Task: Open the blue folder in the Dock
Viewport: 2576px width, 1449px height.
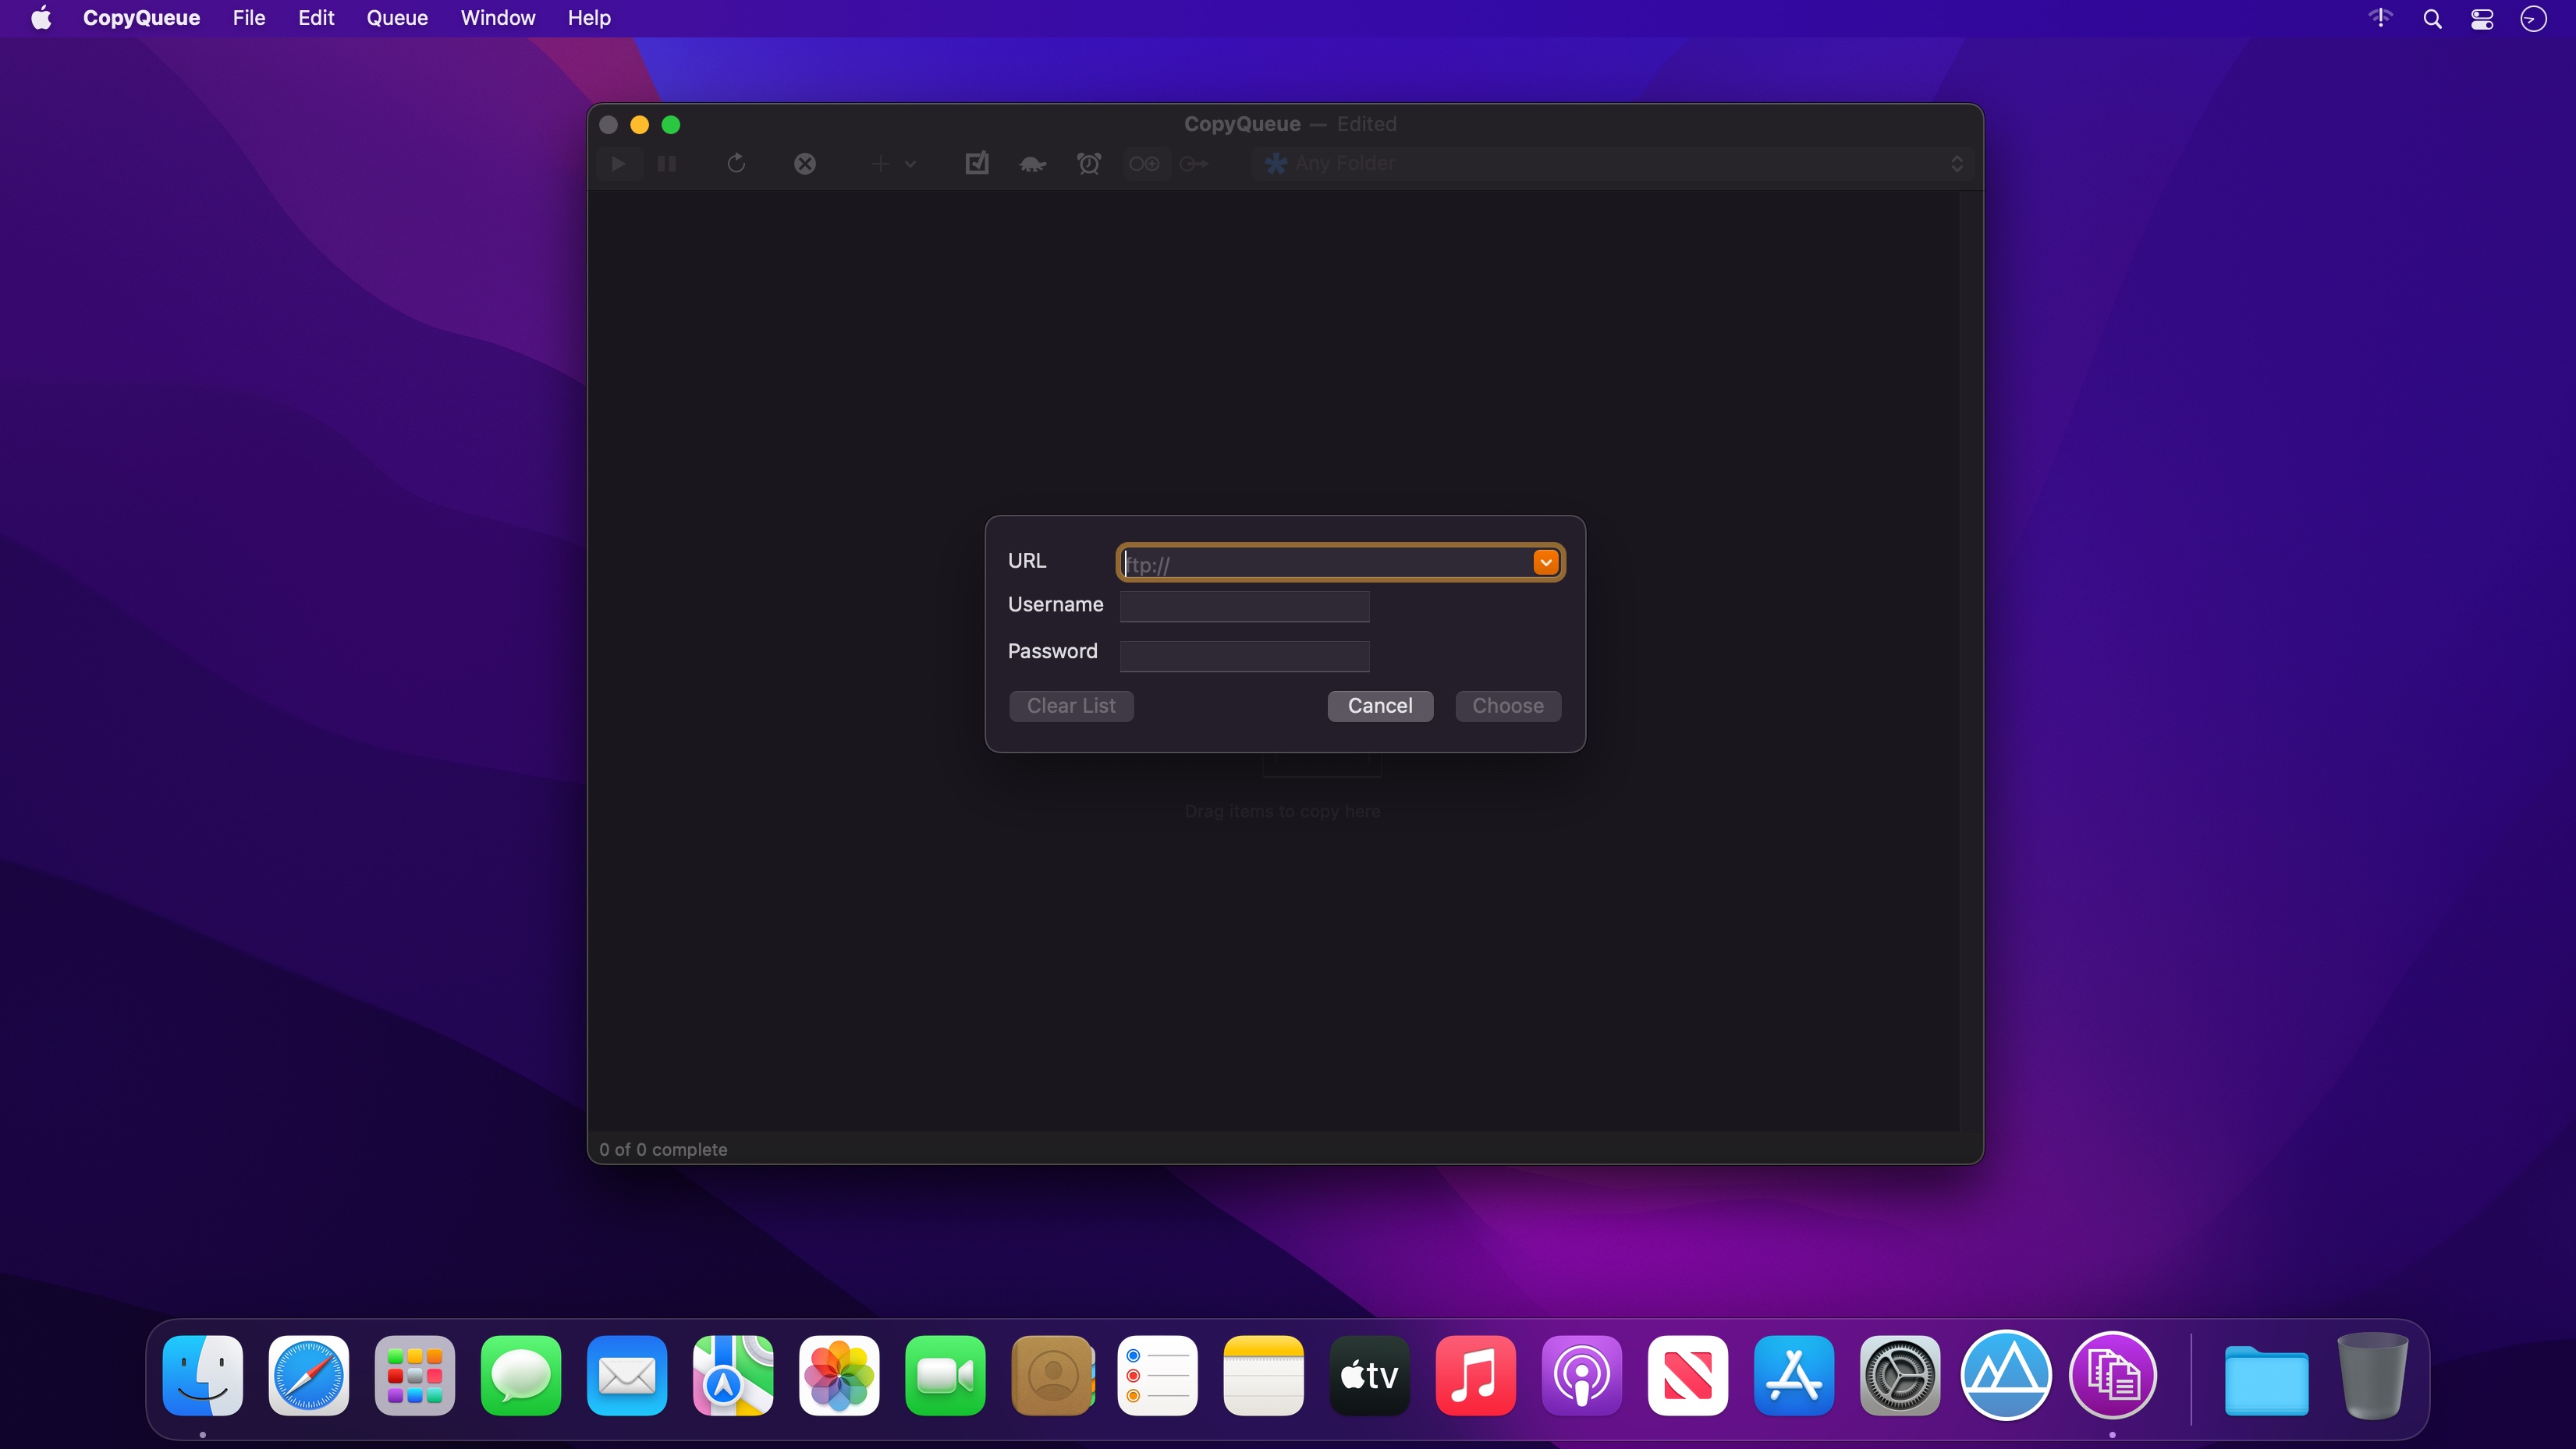Action: point(2267,1380)
